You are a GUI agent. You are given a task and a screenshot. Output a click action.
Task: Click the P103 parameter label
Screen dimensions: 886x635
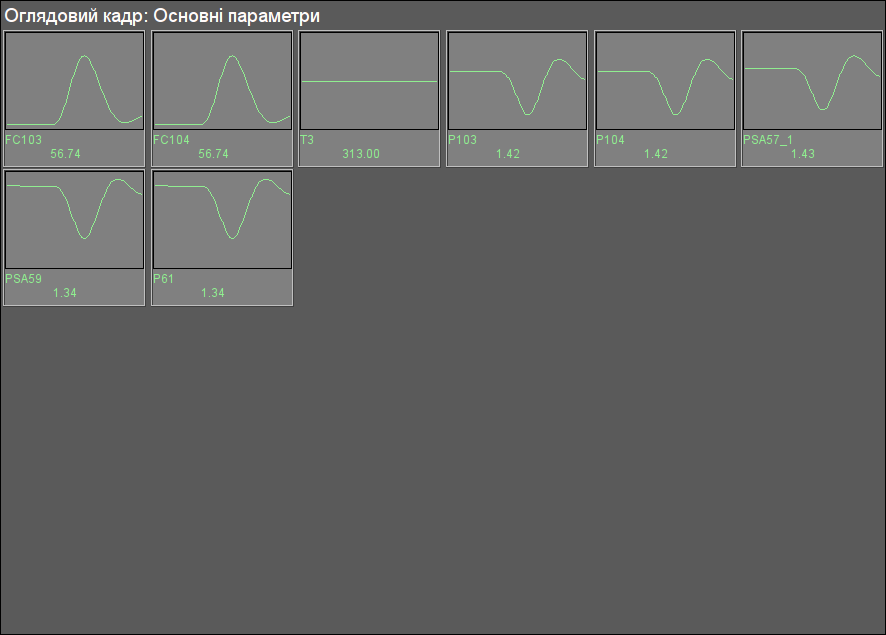(462, 140)
